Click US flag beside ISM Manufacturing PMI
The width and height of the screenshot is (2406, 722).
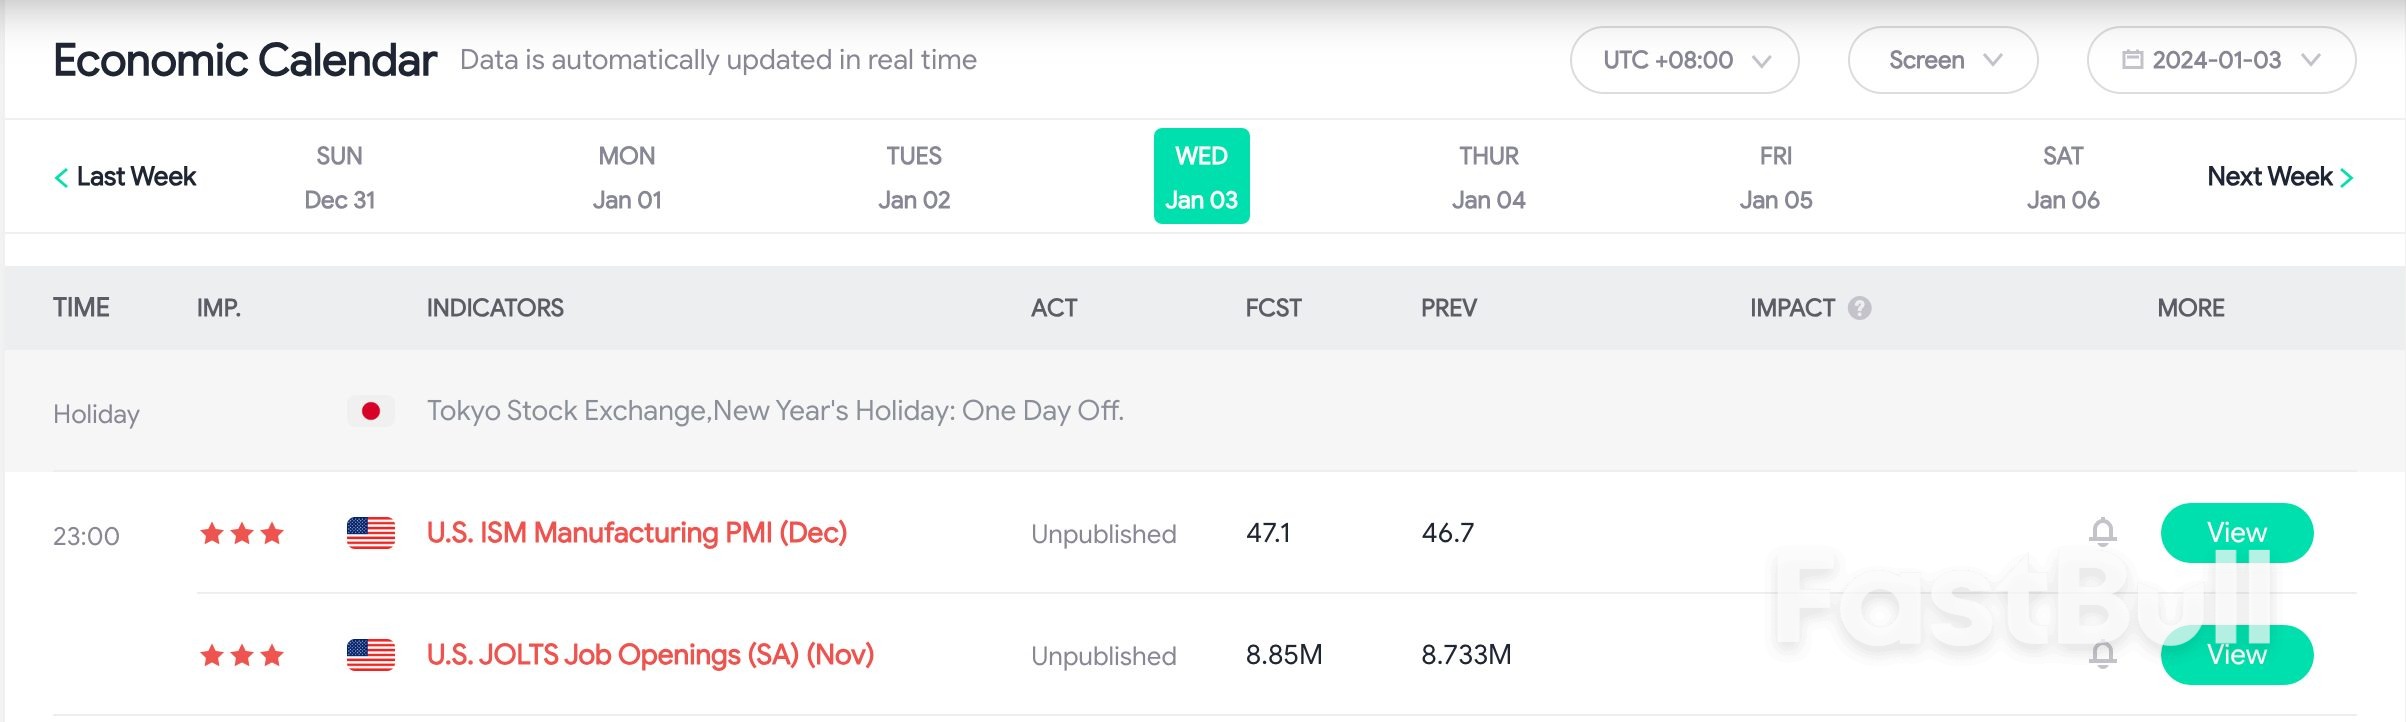pyautogui.click(x=371, y=533)
